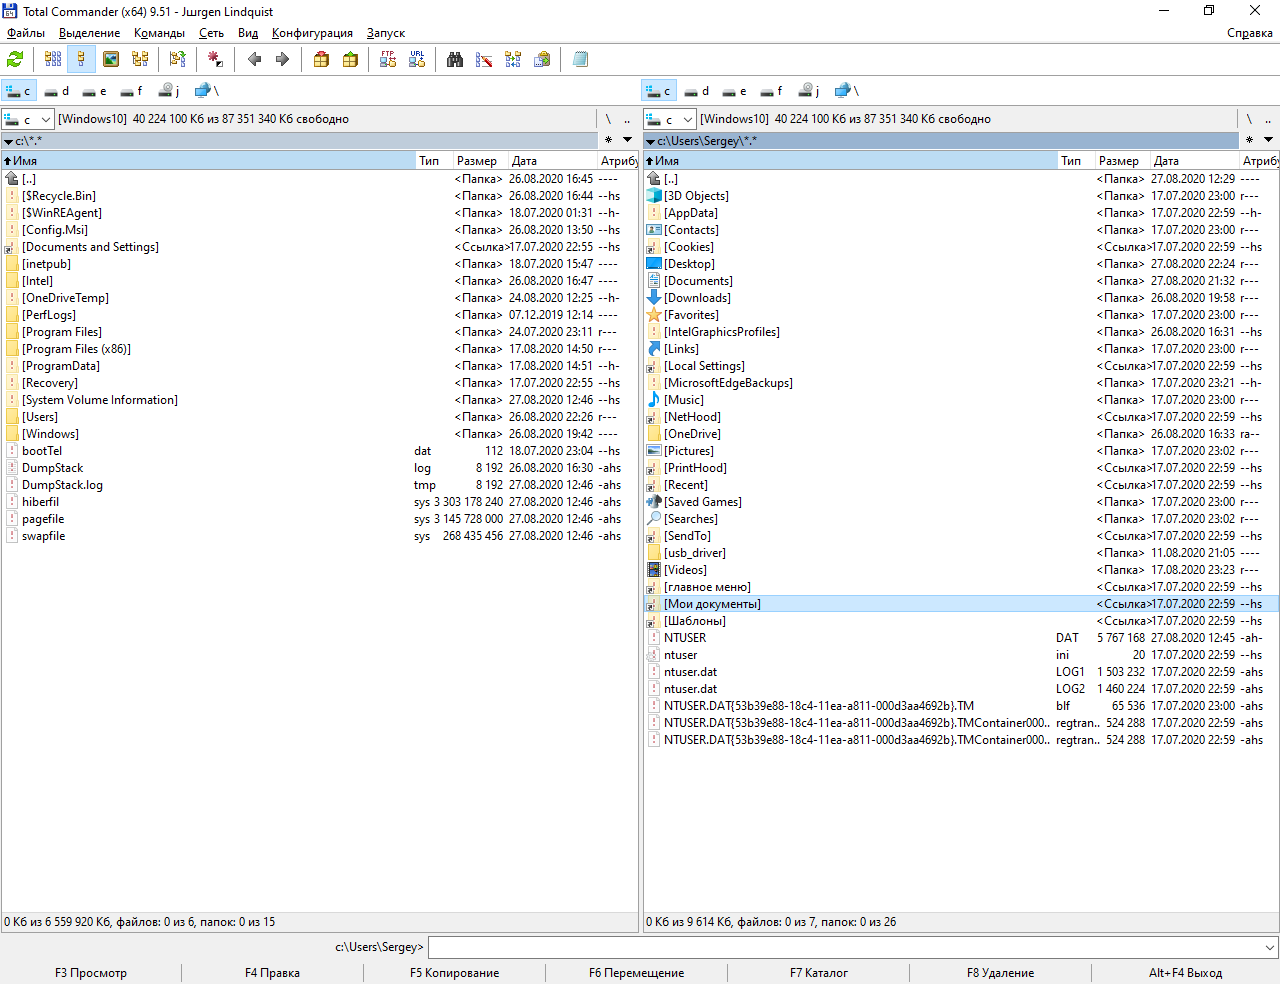Open the FTP connect icon
Viewport: 1280px width, 984px height.
click(x=388, y=59)
